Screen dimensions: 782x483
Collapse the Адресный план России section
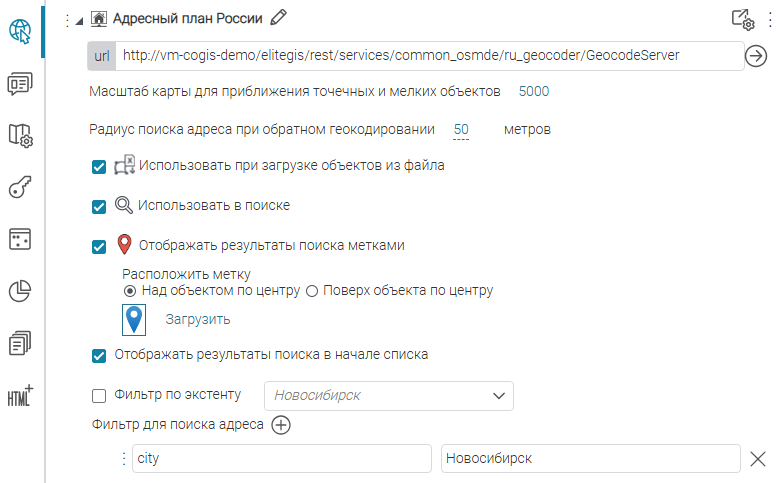point(79,19)
